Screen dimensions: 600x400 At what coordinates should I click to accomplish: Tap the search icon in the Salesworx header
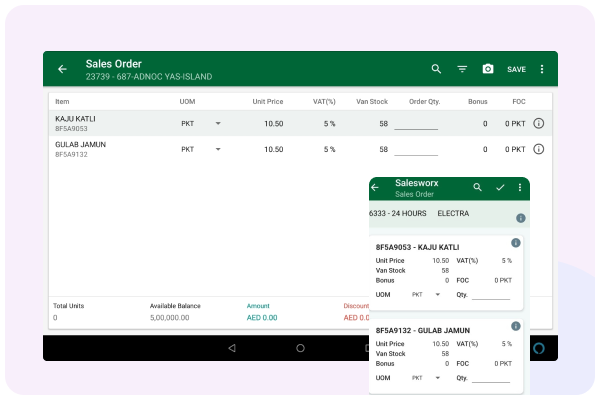pyautogui.click(x=477, y=188)
